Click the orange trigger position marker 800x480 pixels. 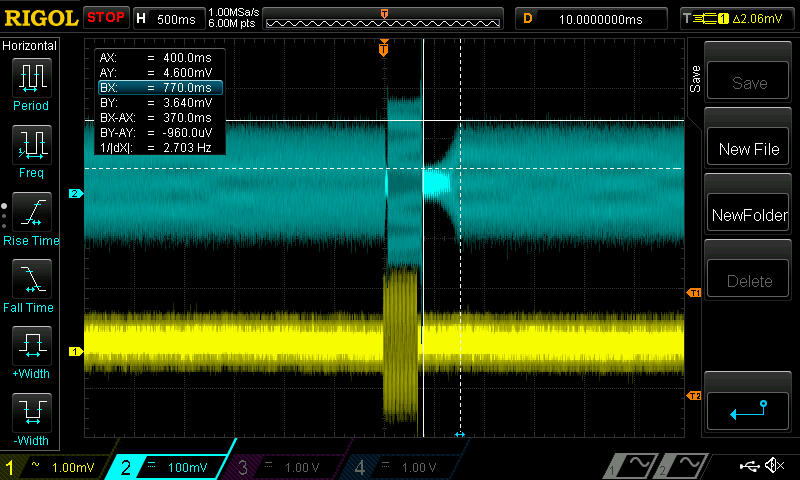click(x=383, y=48)
